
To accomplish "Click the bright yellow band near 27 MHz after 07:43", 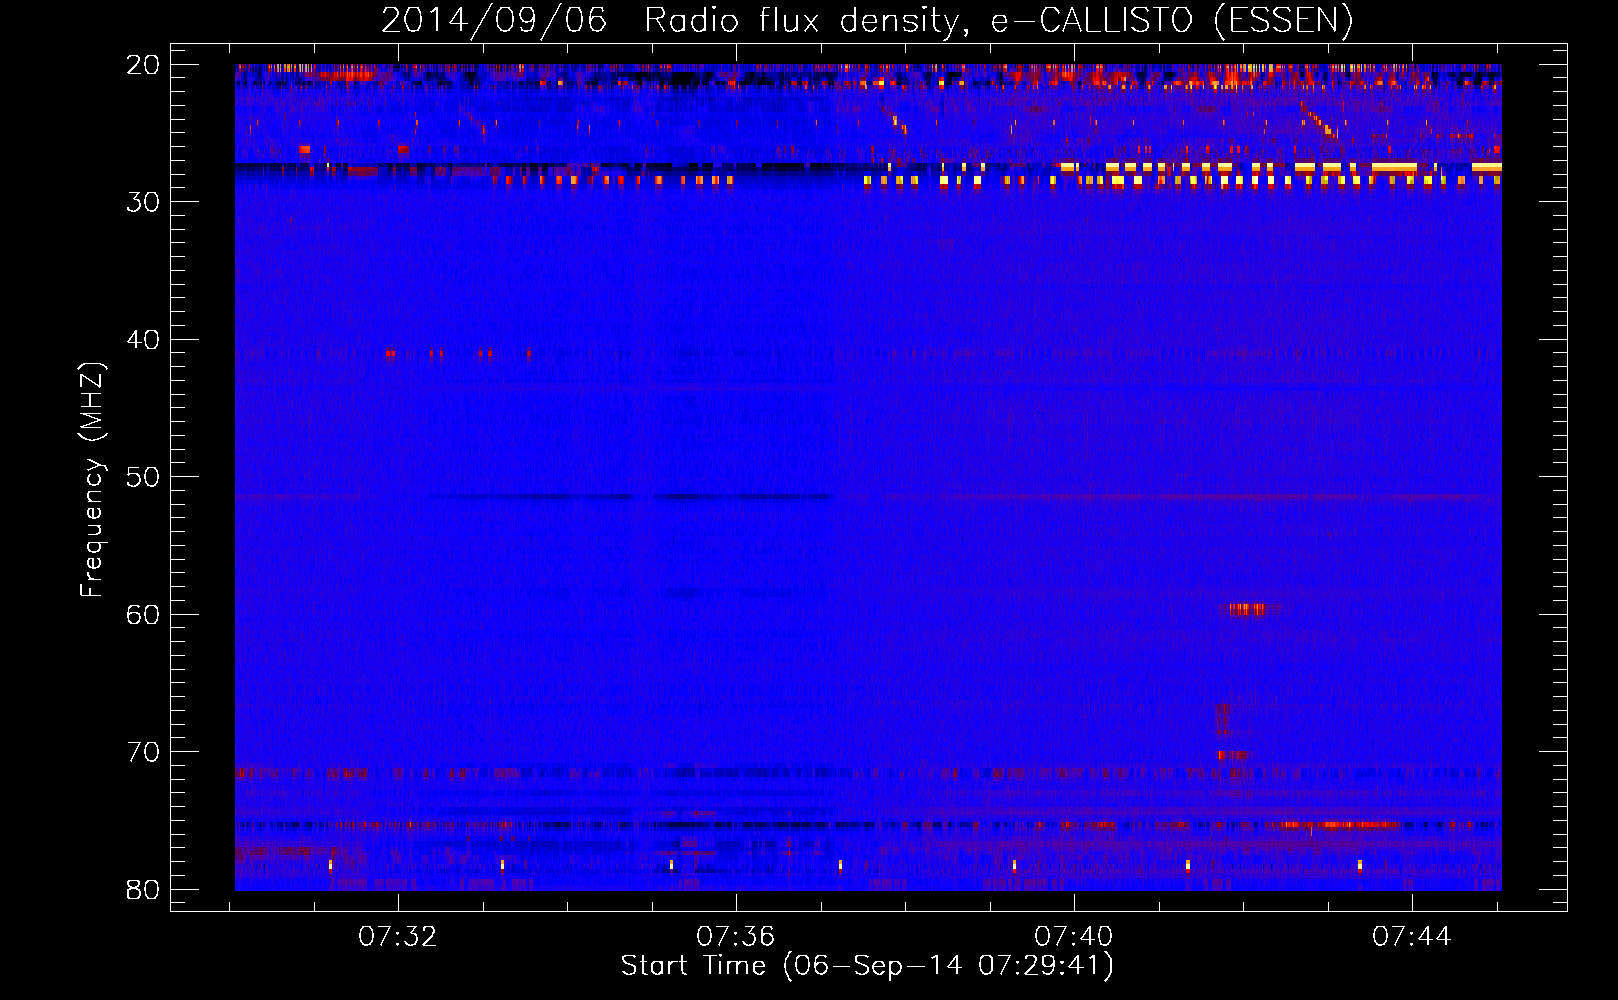I will 1394,167.
